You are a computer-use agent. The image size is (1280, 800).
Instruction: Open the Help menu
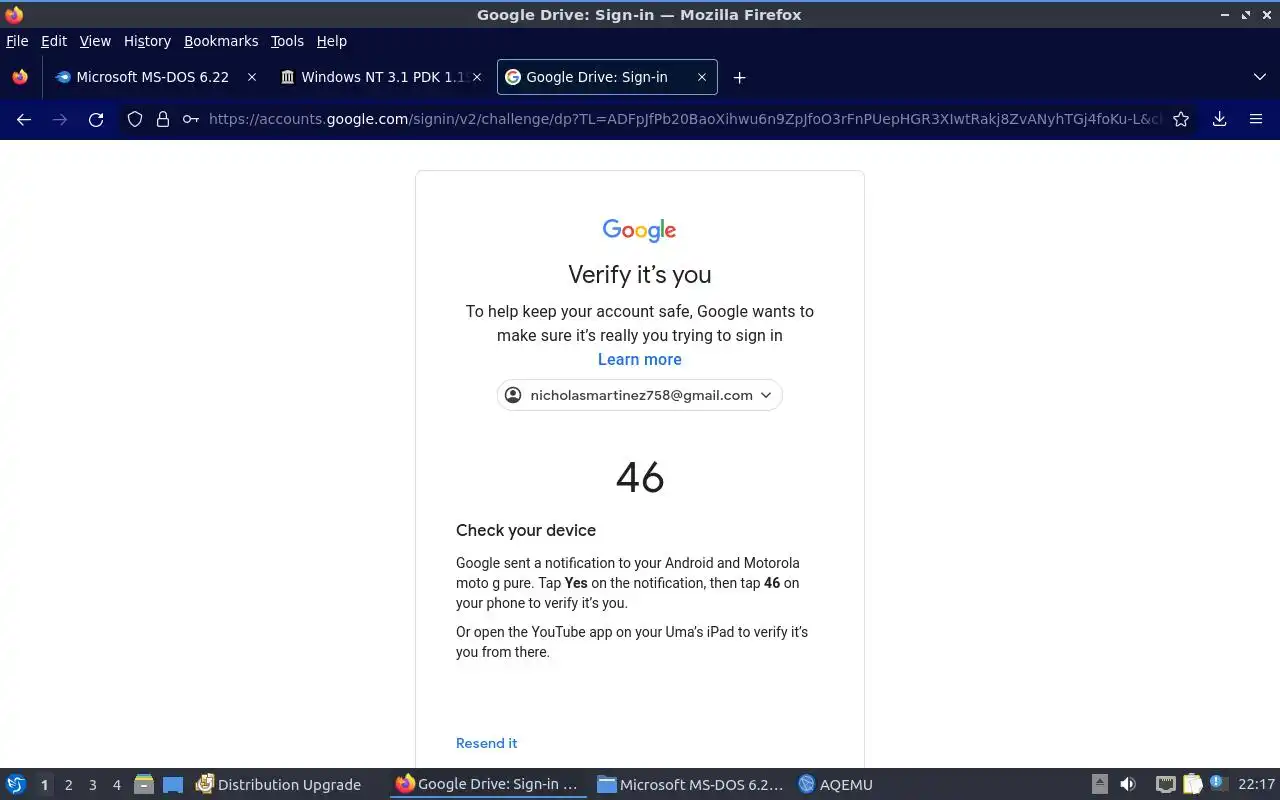tap(331, 41)
